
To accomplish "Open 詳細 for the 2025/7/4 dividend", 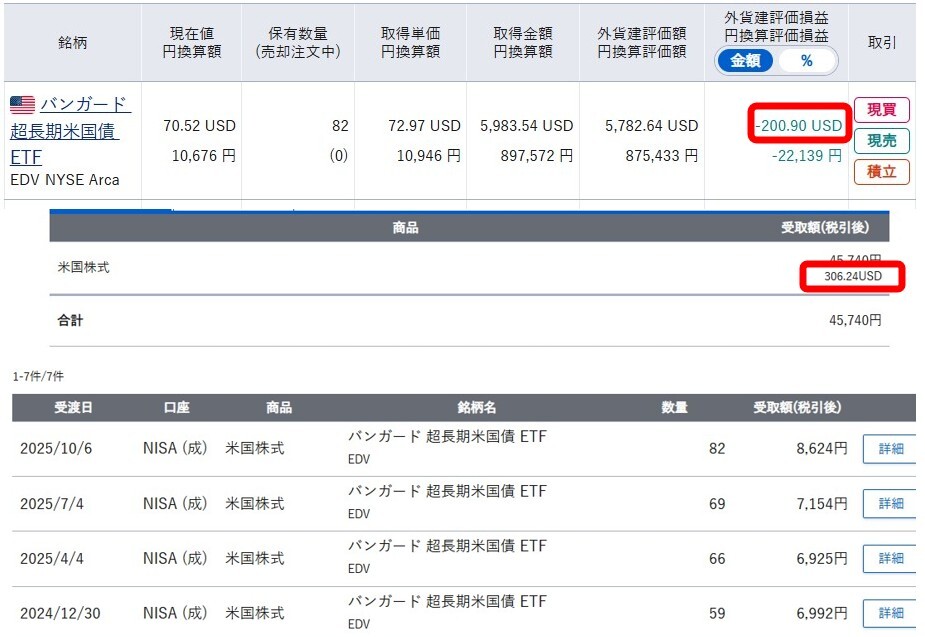I will coord(890,504).
